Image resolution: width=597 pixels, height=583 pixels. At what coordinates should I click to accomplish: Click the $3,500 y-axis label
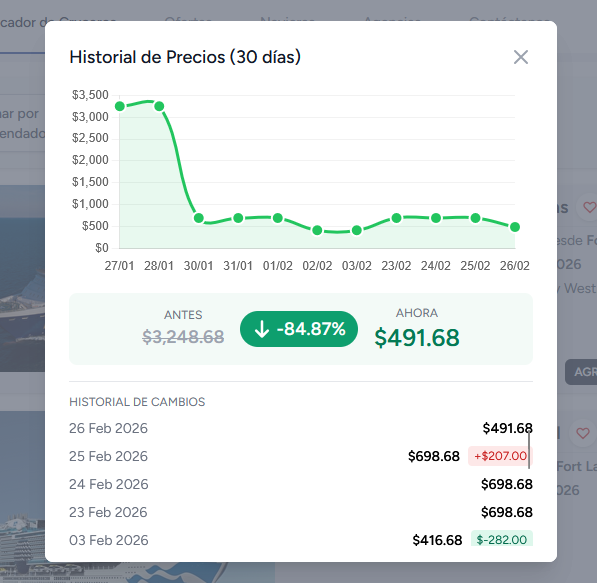[90, 95]
